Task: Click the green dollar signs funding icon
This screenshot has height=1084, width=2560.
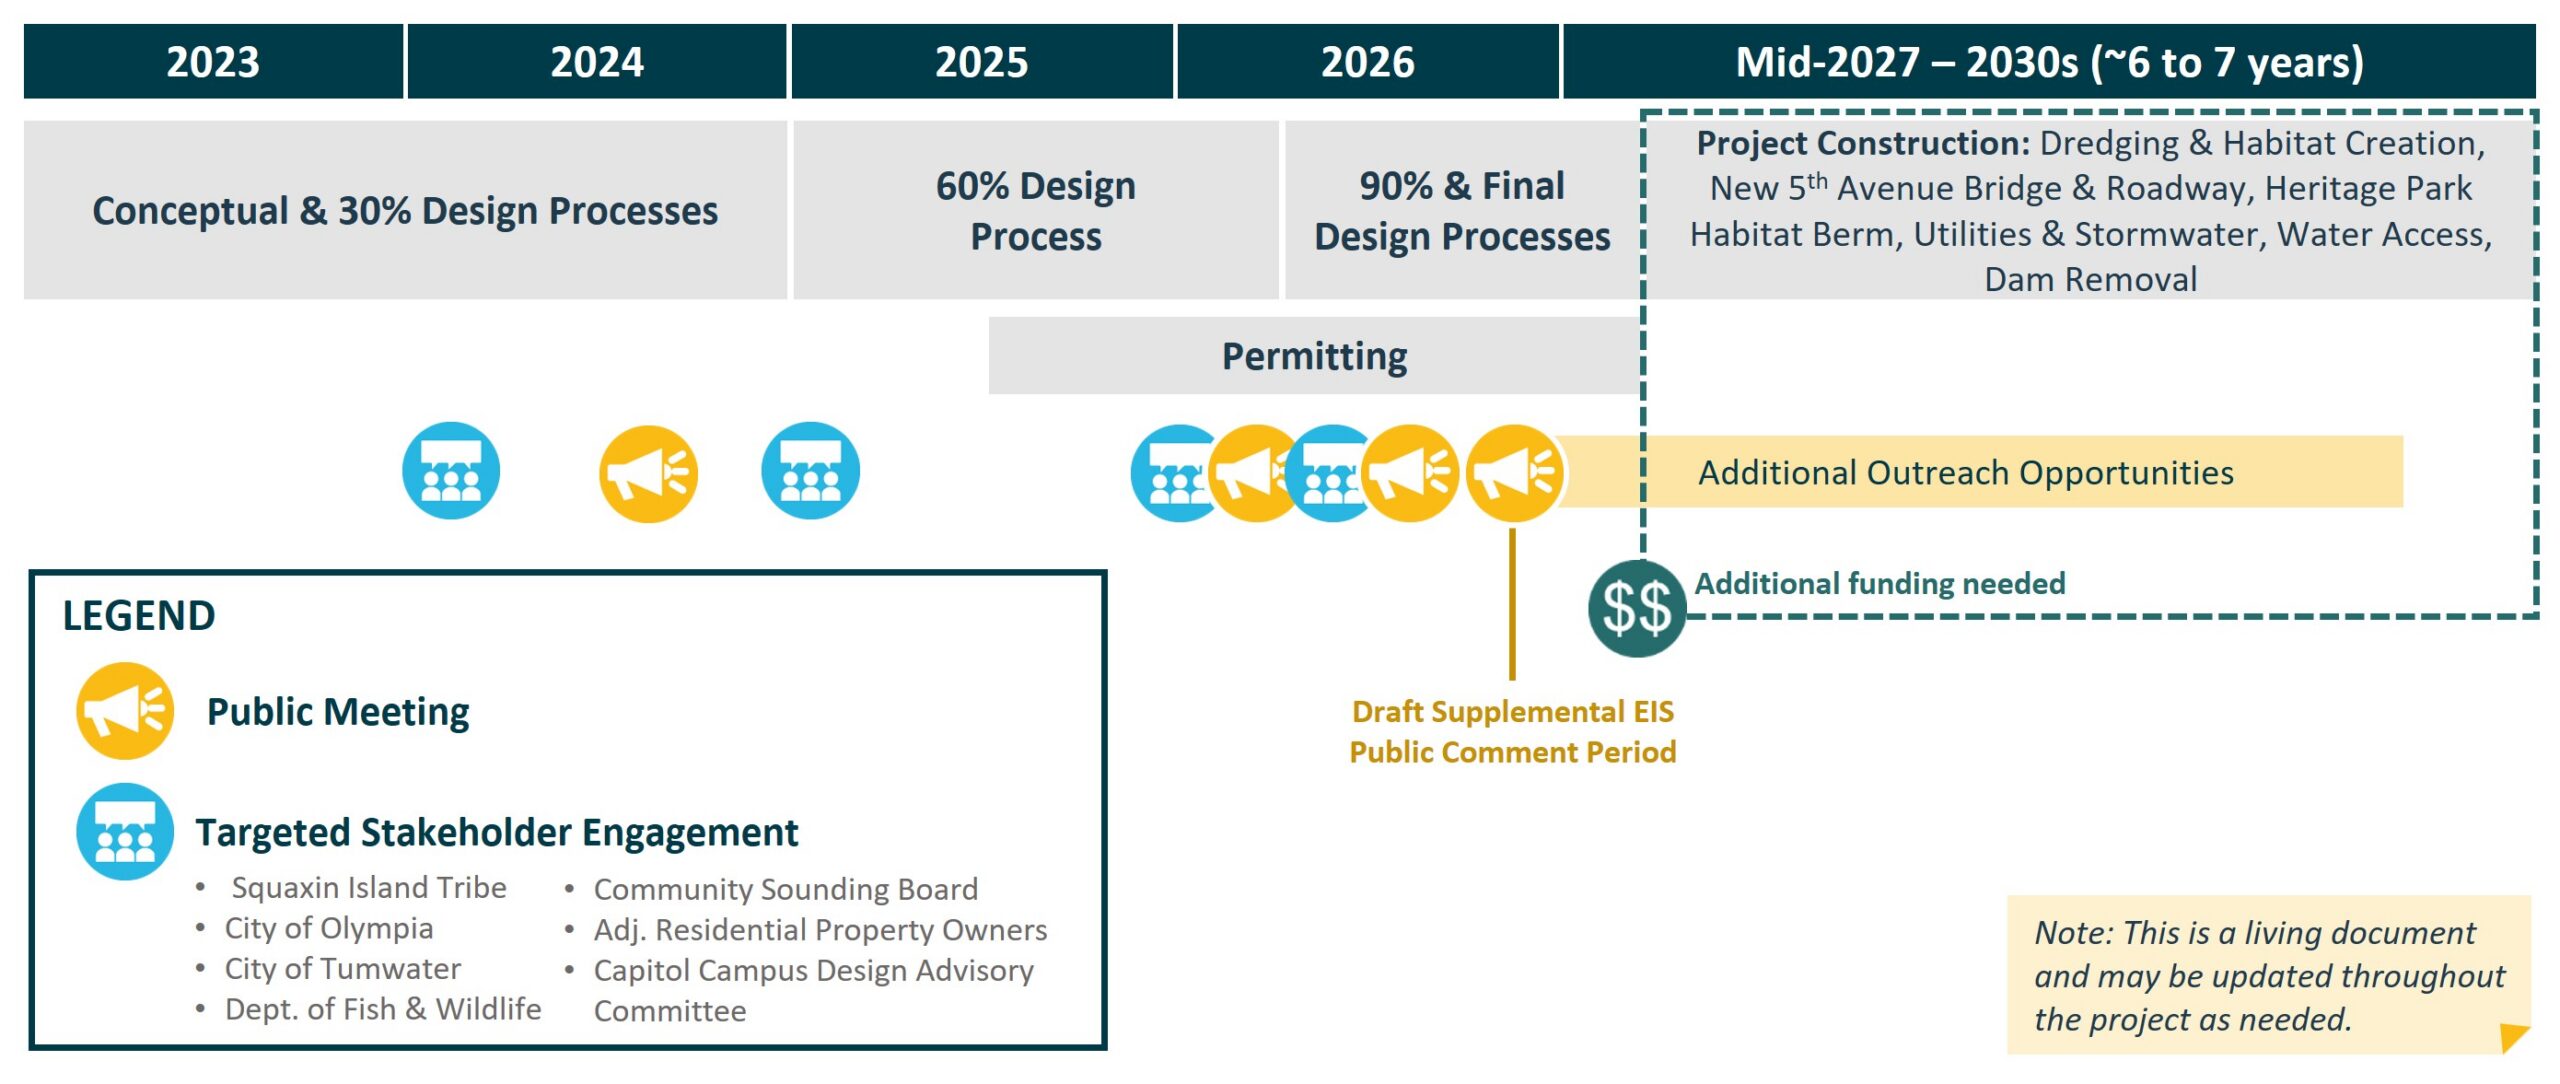Action: [1637, 608]
